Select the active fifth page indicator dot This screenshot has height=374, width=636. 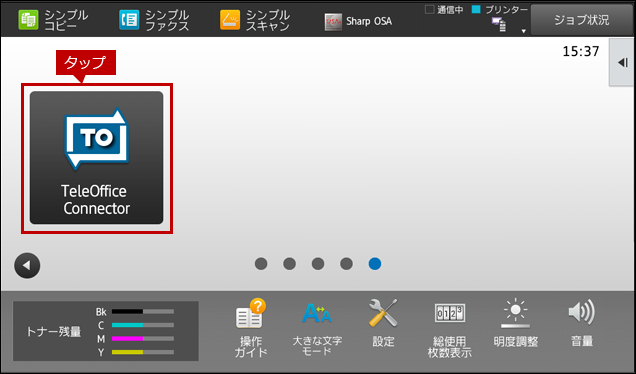375,264
